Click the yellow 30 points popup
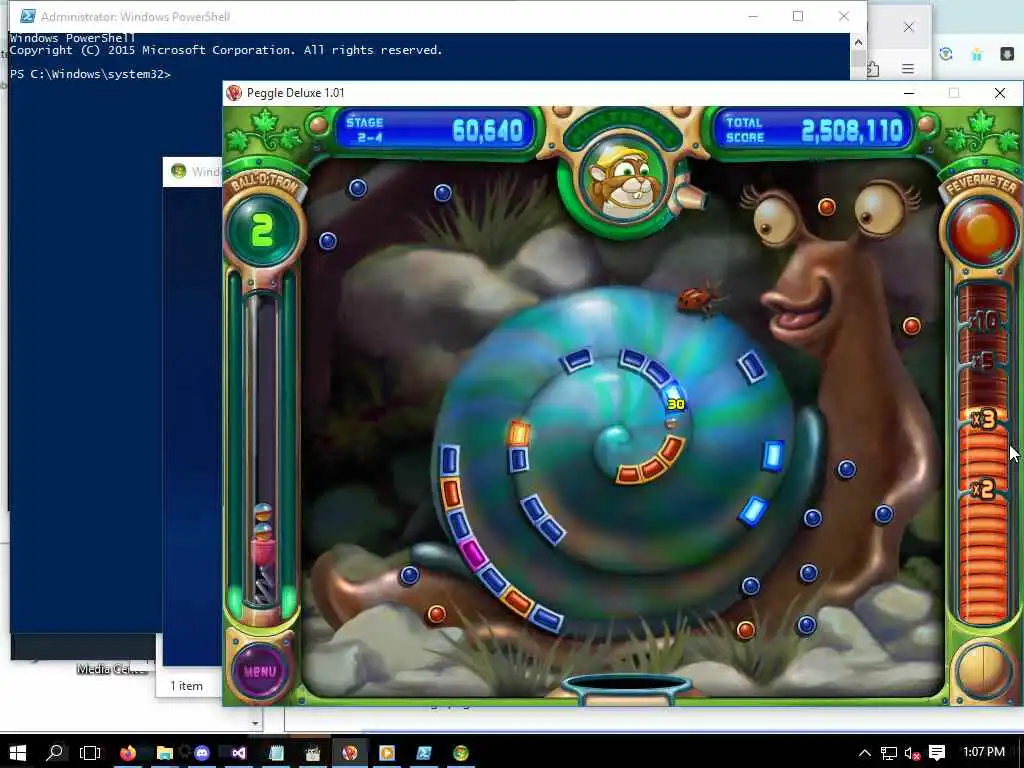Viewport: 1024px width, 768px height. click(676, 404)
